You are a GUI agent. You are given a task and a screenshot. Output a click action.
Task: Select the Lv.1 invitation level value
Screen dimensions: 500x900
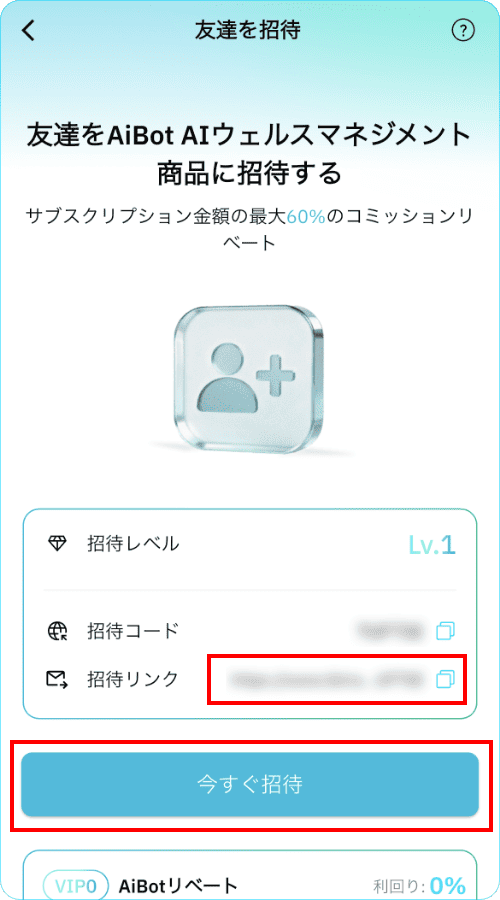(432, 546)
